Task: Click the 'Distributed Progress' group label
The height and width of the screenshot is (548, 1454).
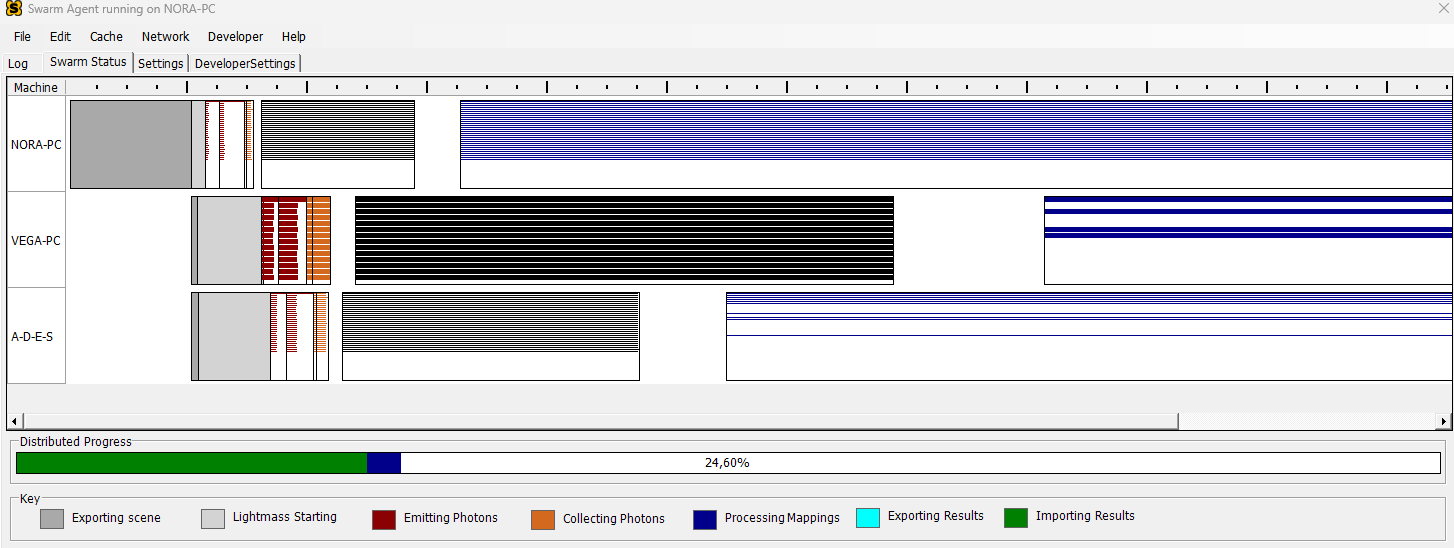Action: [76, 442]
